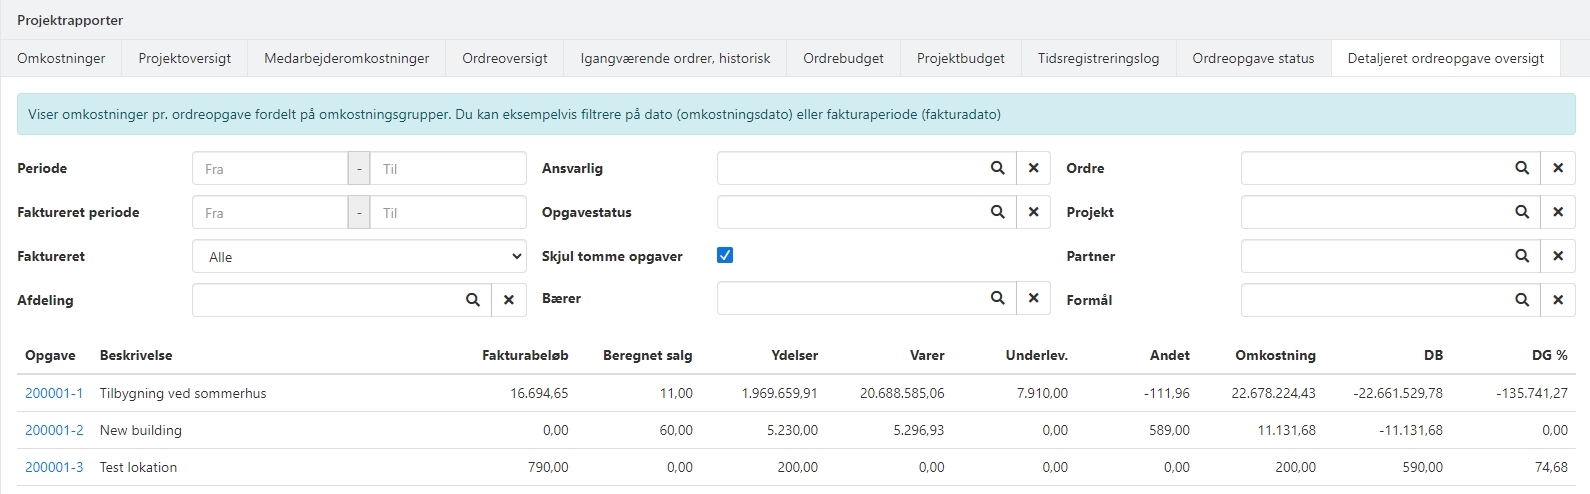The image size is (1590, 494).
Task: Open Partner lookup search icon
Action: (x=1522, y=256)
